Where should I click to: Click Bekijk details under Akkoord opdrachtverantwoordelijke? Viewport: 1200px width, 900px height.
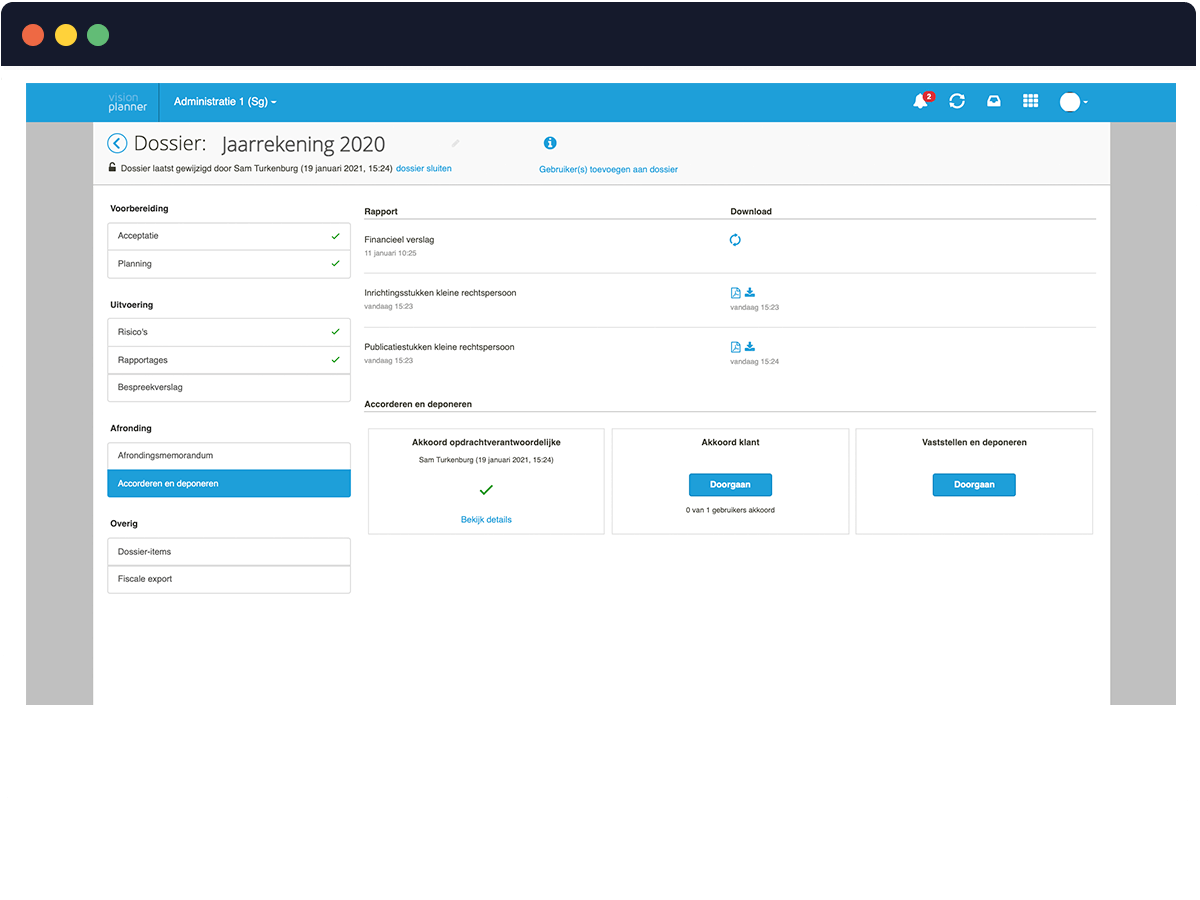[486, 519]
